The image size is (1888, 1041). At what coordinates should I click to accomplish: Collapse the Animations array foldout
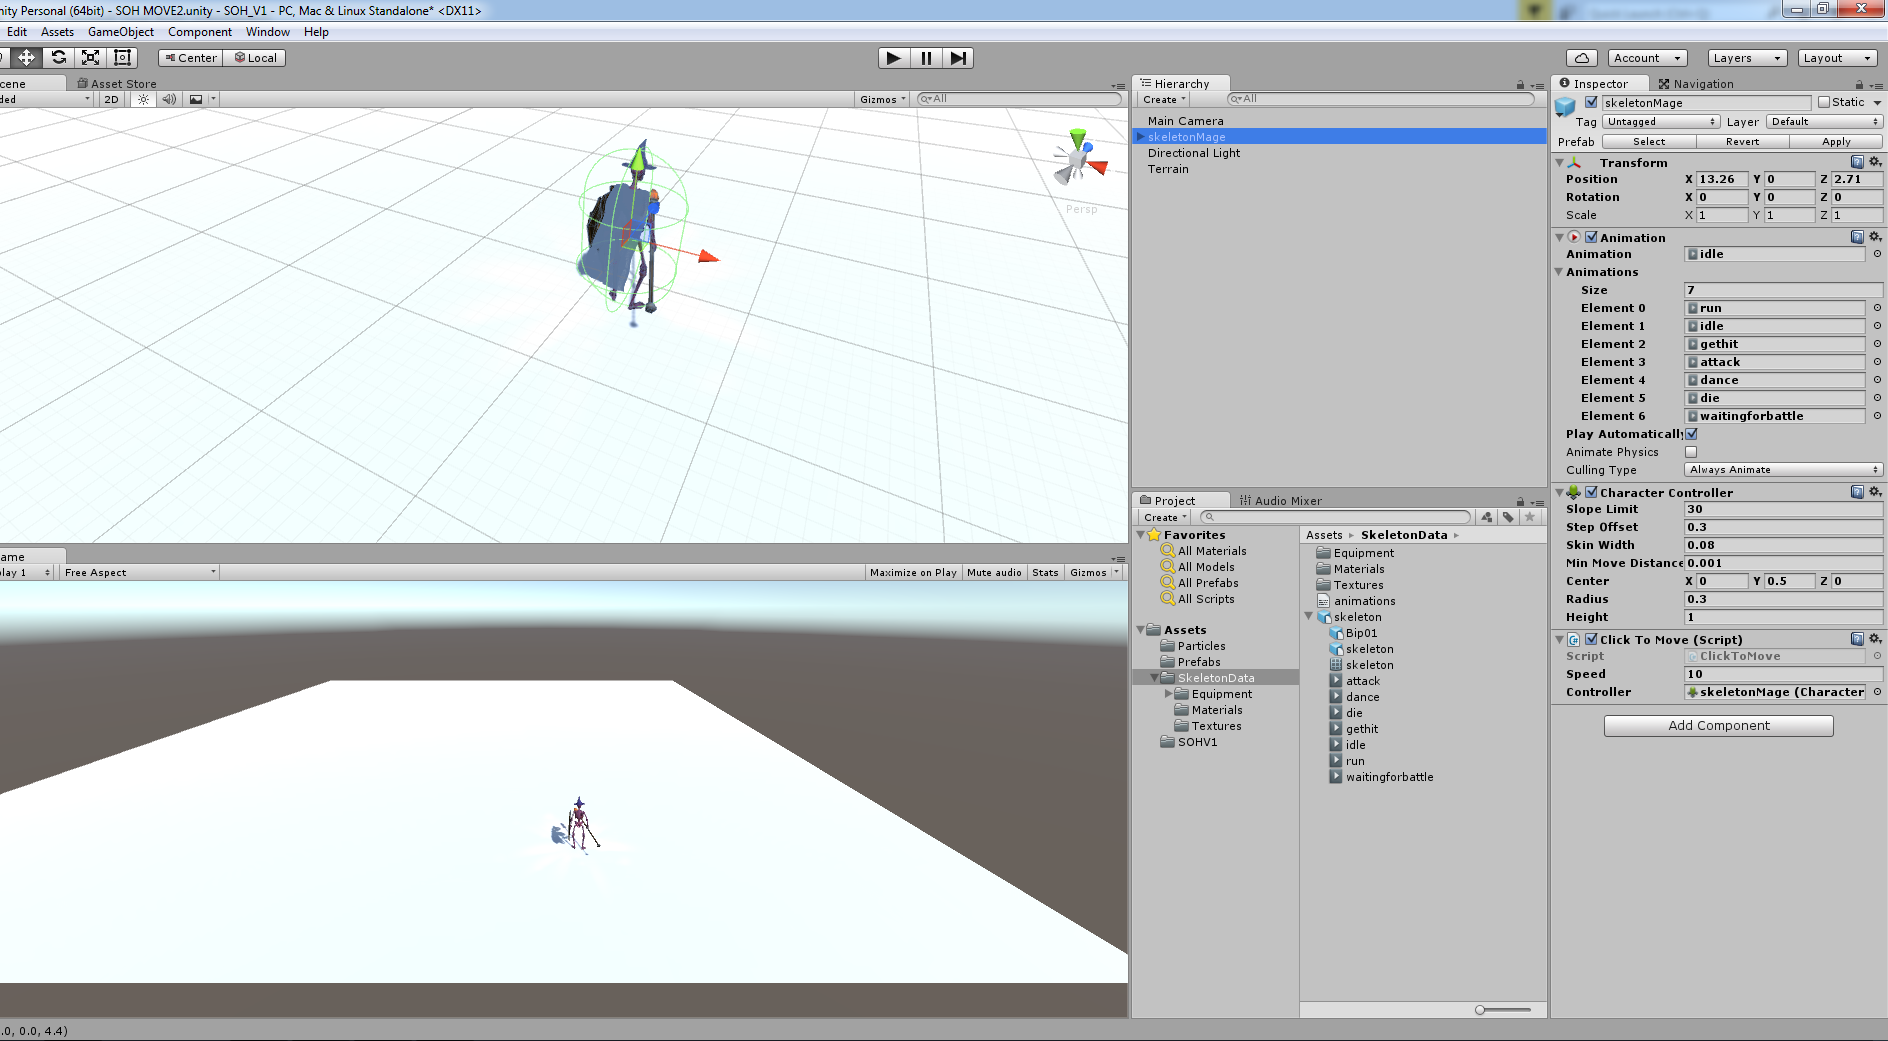tap(1559, 272)
